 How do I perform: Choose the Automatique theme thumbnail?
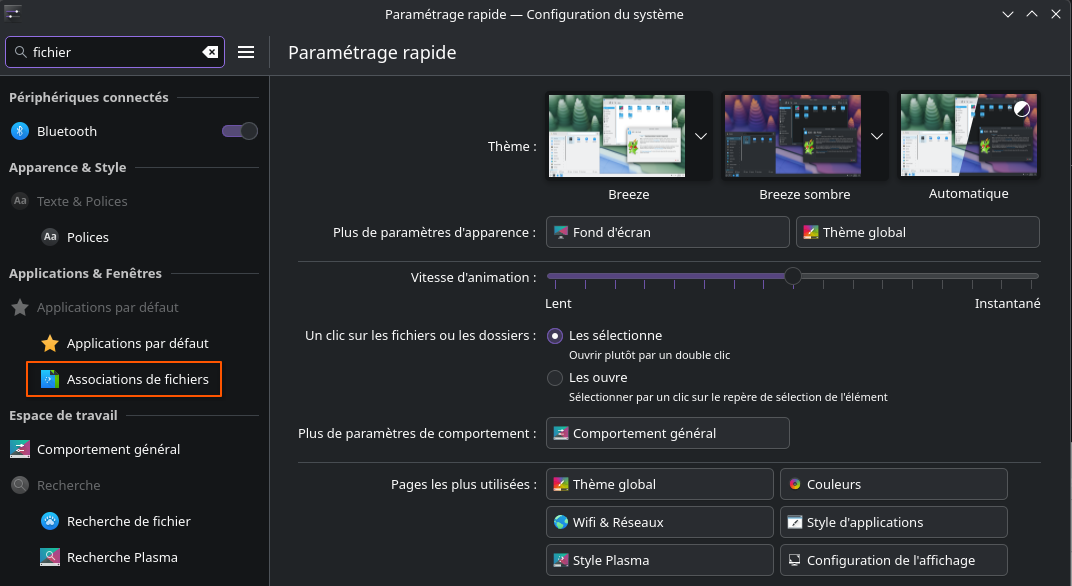[969, 136]
